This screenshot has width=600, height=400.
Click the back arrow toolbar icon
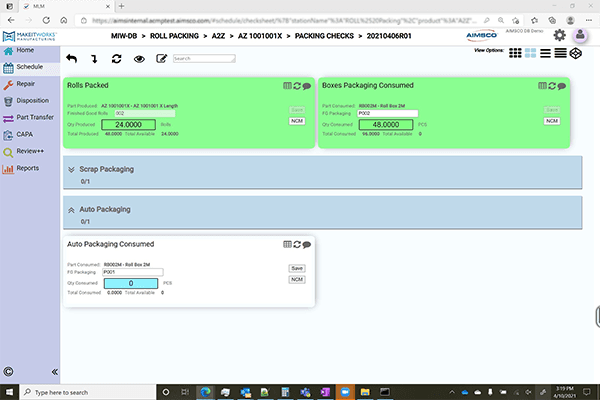click(71, 58)
